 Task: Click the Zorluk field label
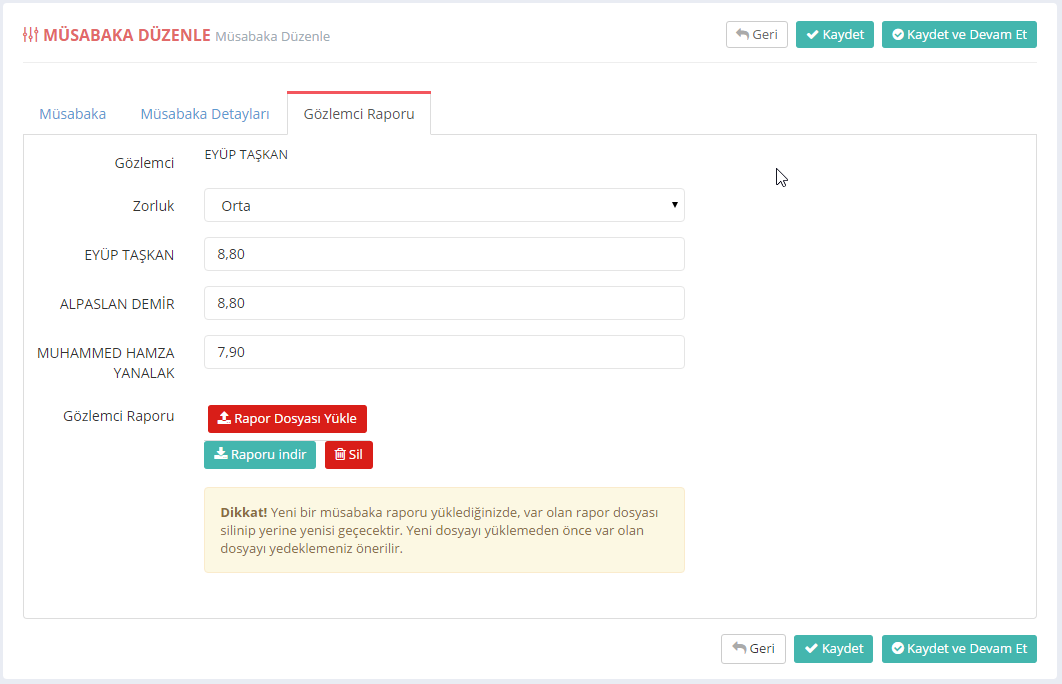[153, 206]
